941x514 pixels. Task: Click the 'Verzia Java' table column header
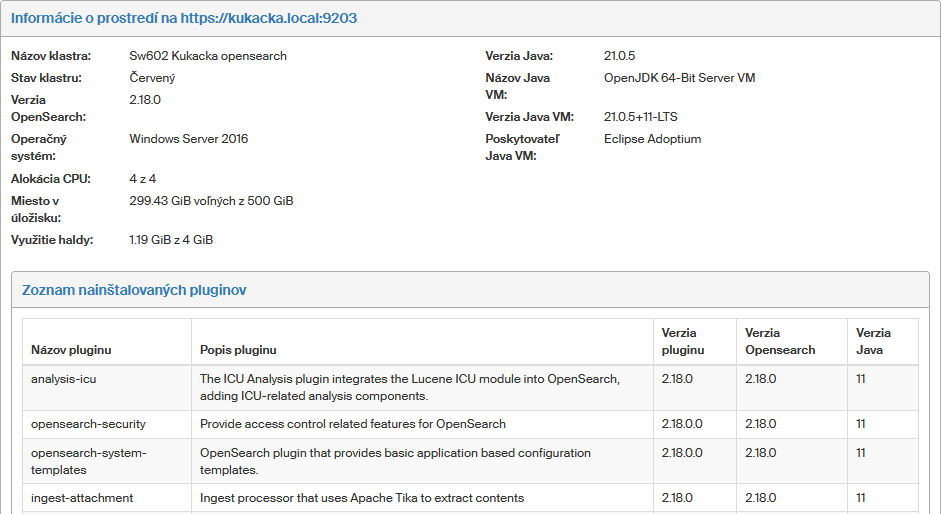click(x=873, y=341)
